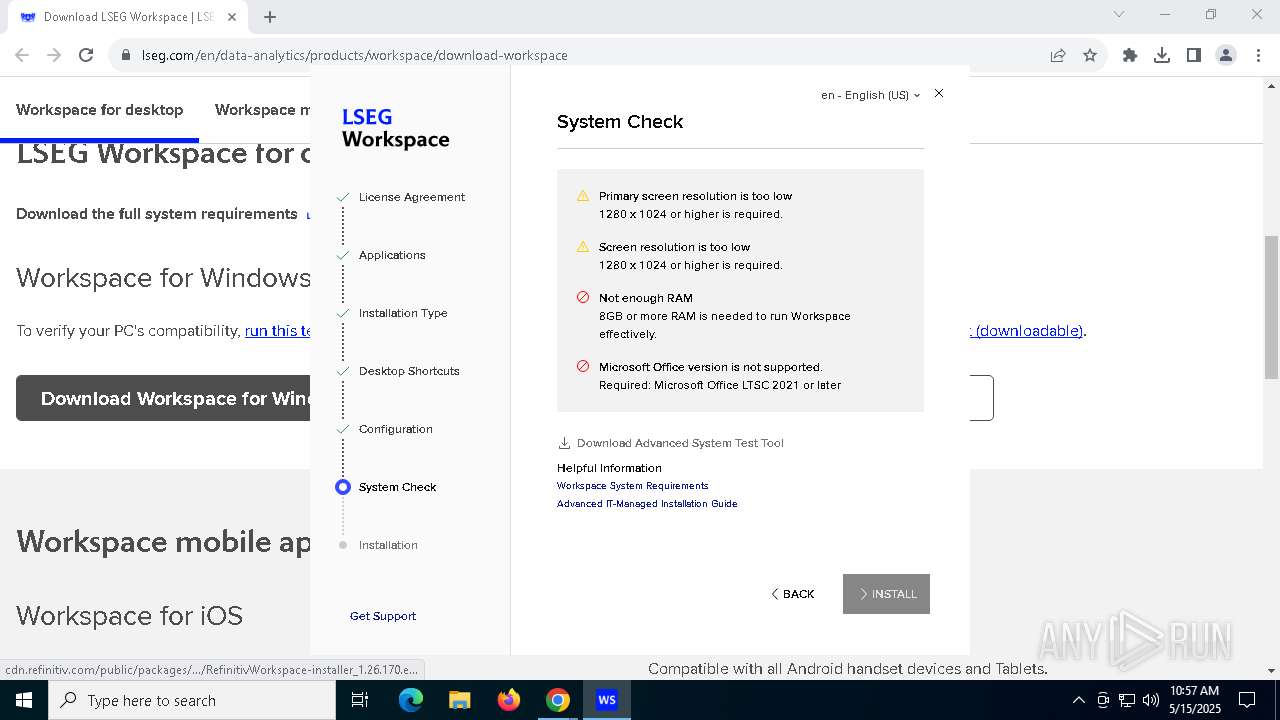Click error icon beside Microsoft Office version
Image resolution: width=1280 pixels, height=720 pixels.
coord(583,366)
